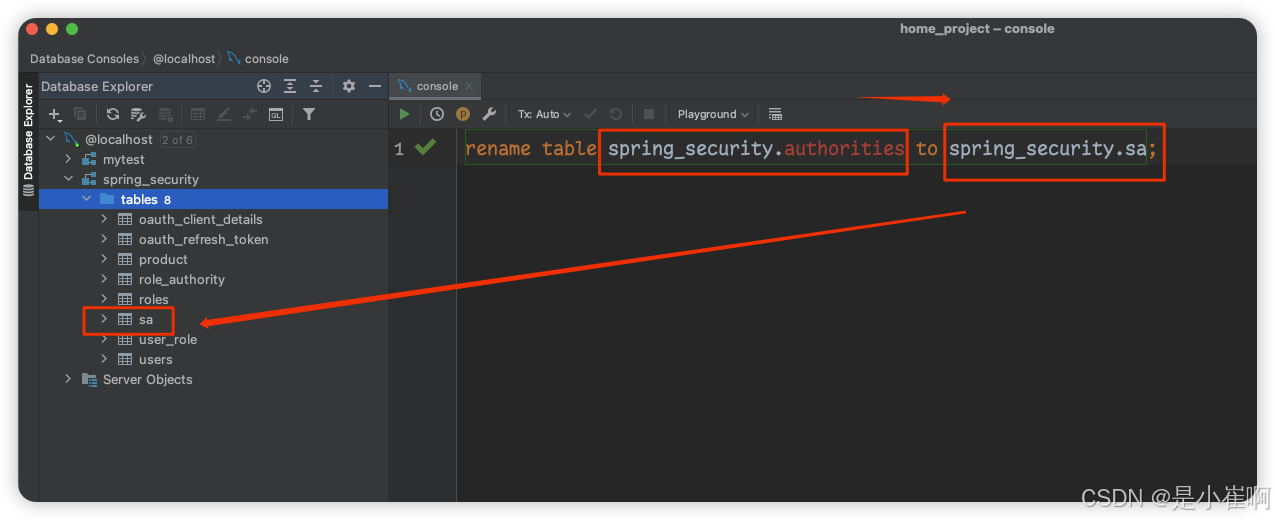
Task: Expand the Server Objects node
Action: tap(68, 379)
